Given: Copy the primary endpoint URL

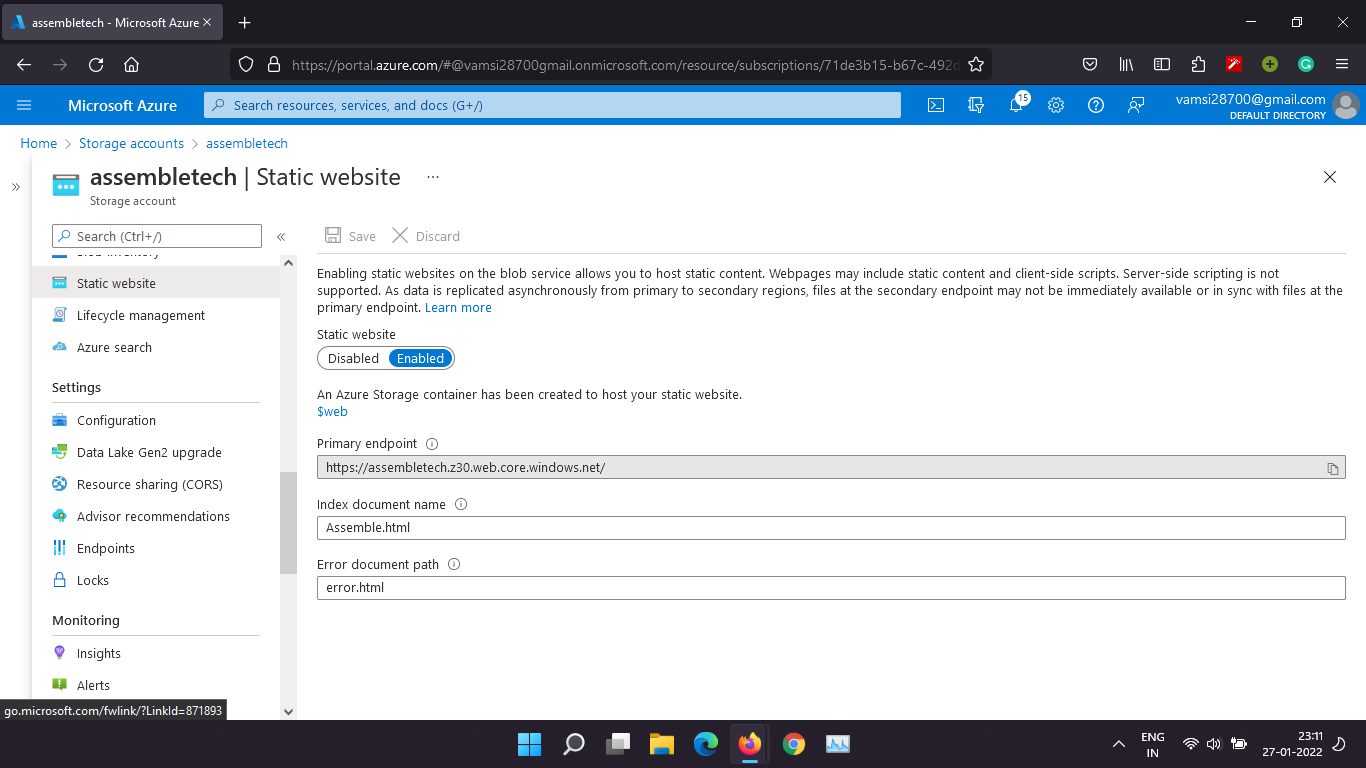Looking at the screenshot, I should pyautogui.click(x=1331, y=466).
